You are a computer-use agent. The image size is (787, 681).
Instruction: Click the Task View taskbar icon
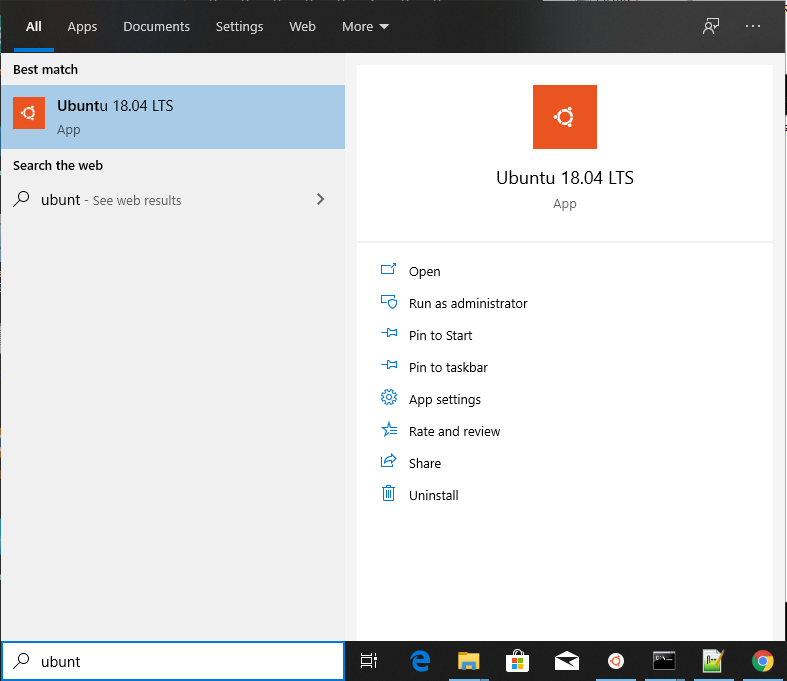click(369, 661)
